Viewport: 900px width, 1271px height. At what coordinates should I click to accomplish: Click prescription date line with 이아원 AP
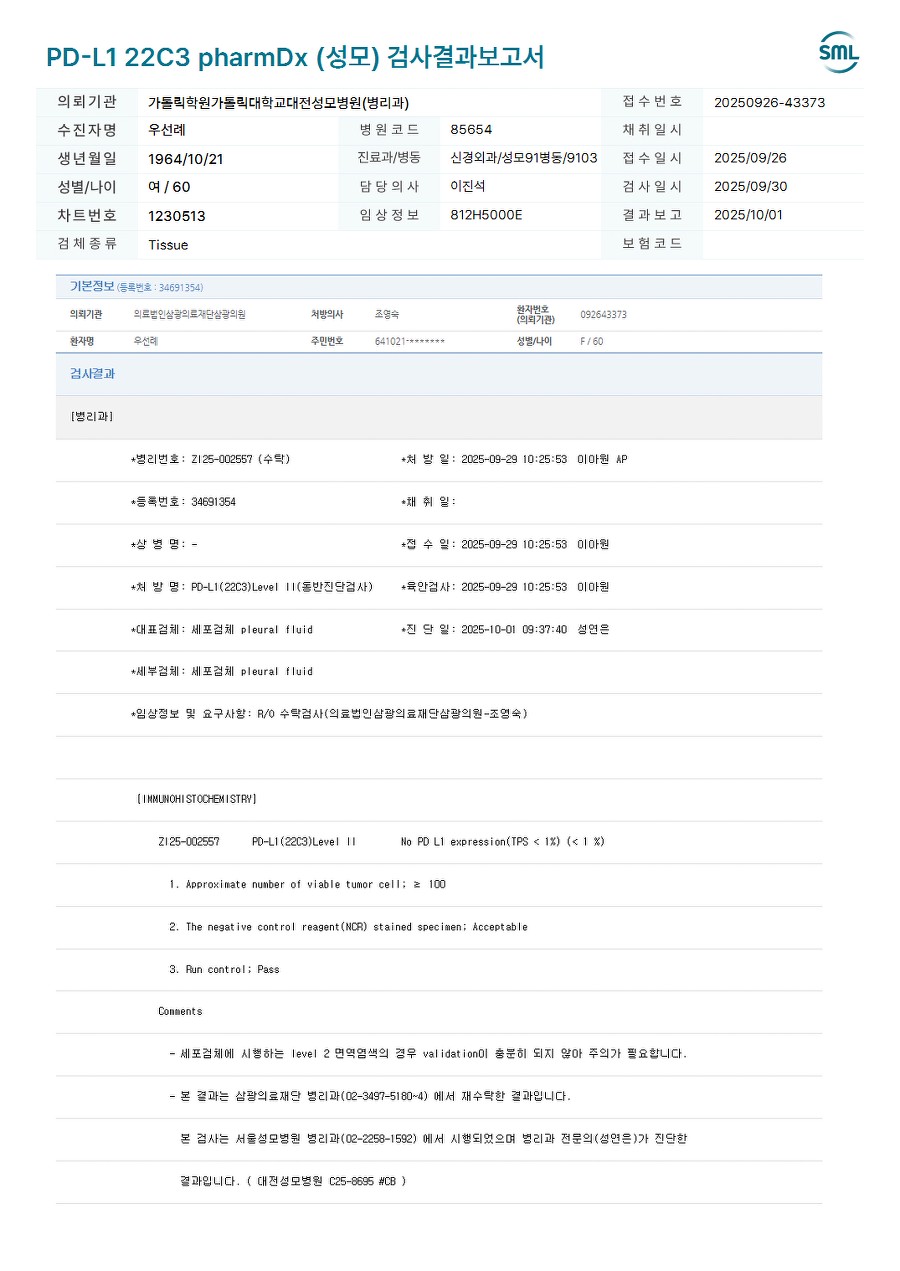pos(514,460)
